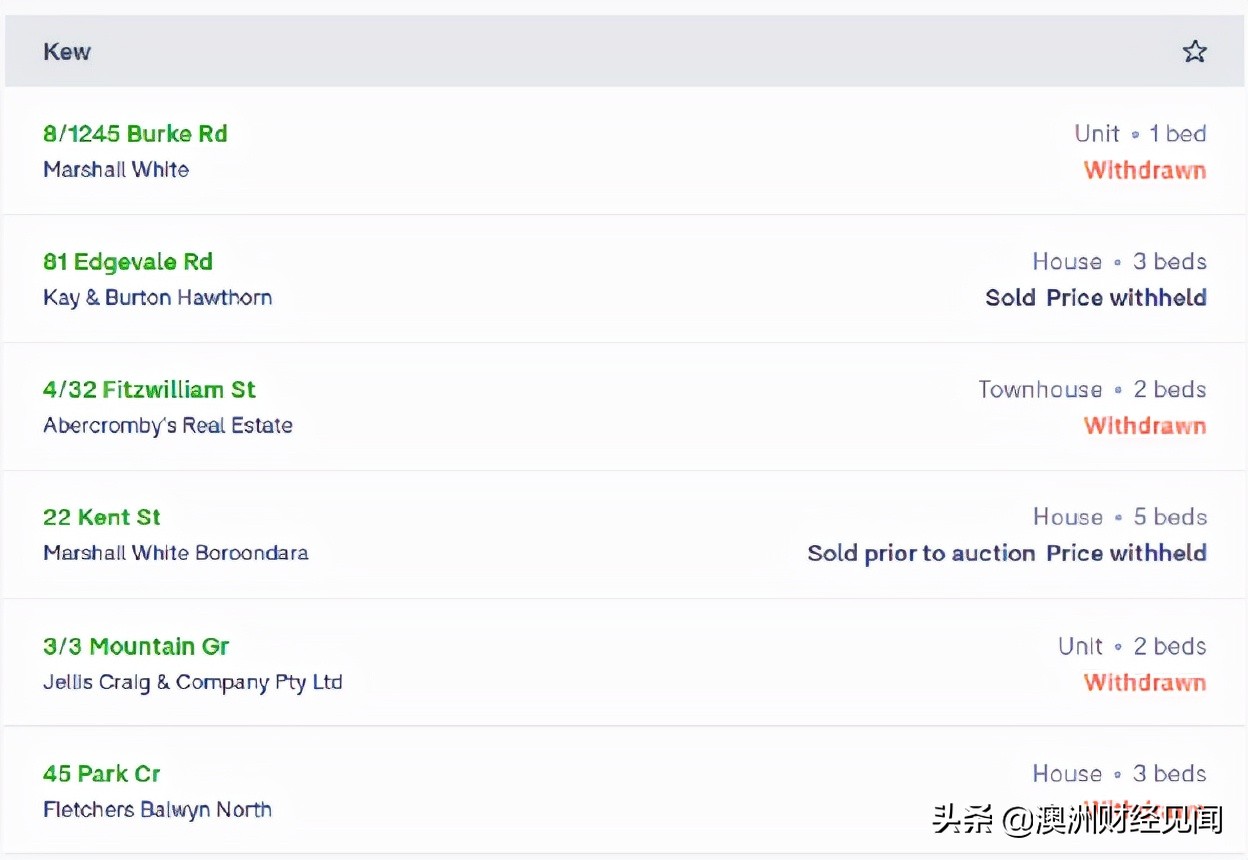1248x860 pixels.
Task: Select the Fletchers Balwyn North agency
Action: tap(157, 810)
